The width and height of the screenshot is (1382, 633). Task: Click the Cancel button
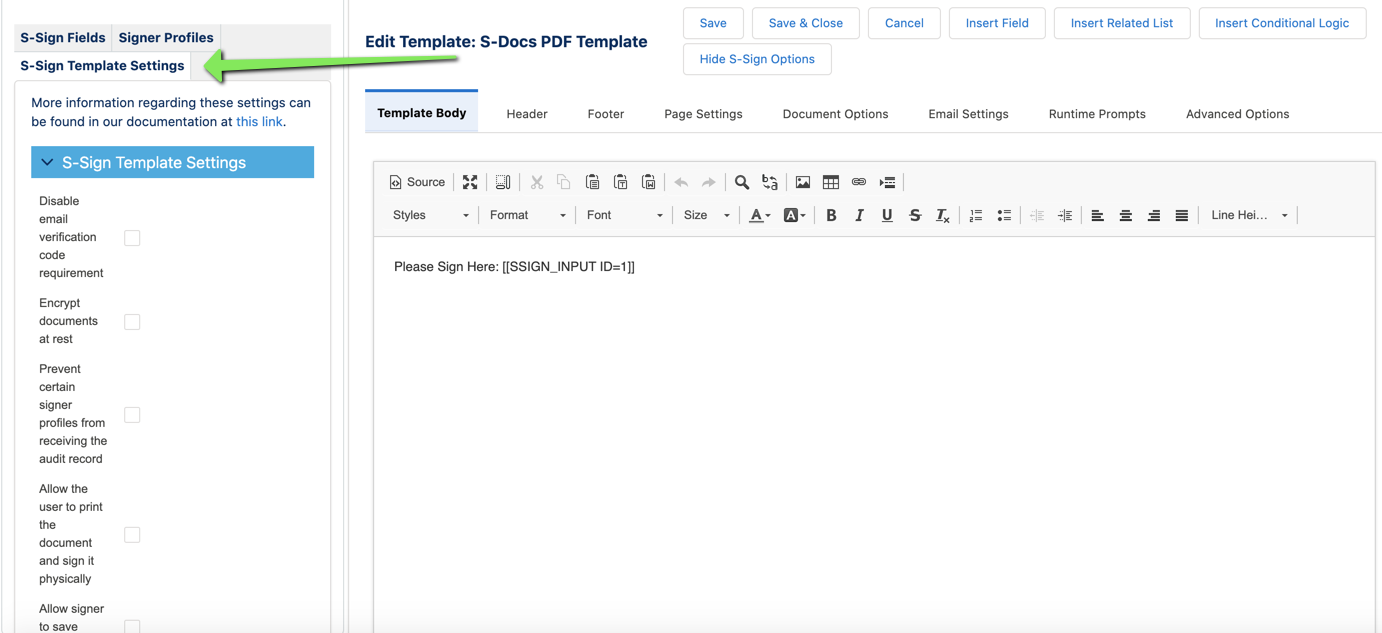pyautogui.click(x=904, y=23)
